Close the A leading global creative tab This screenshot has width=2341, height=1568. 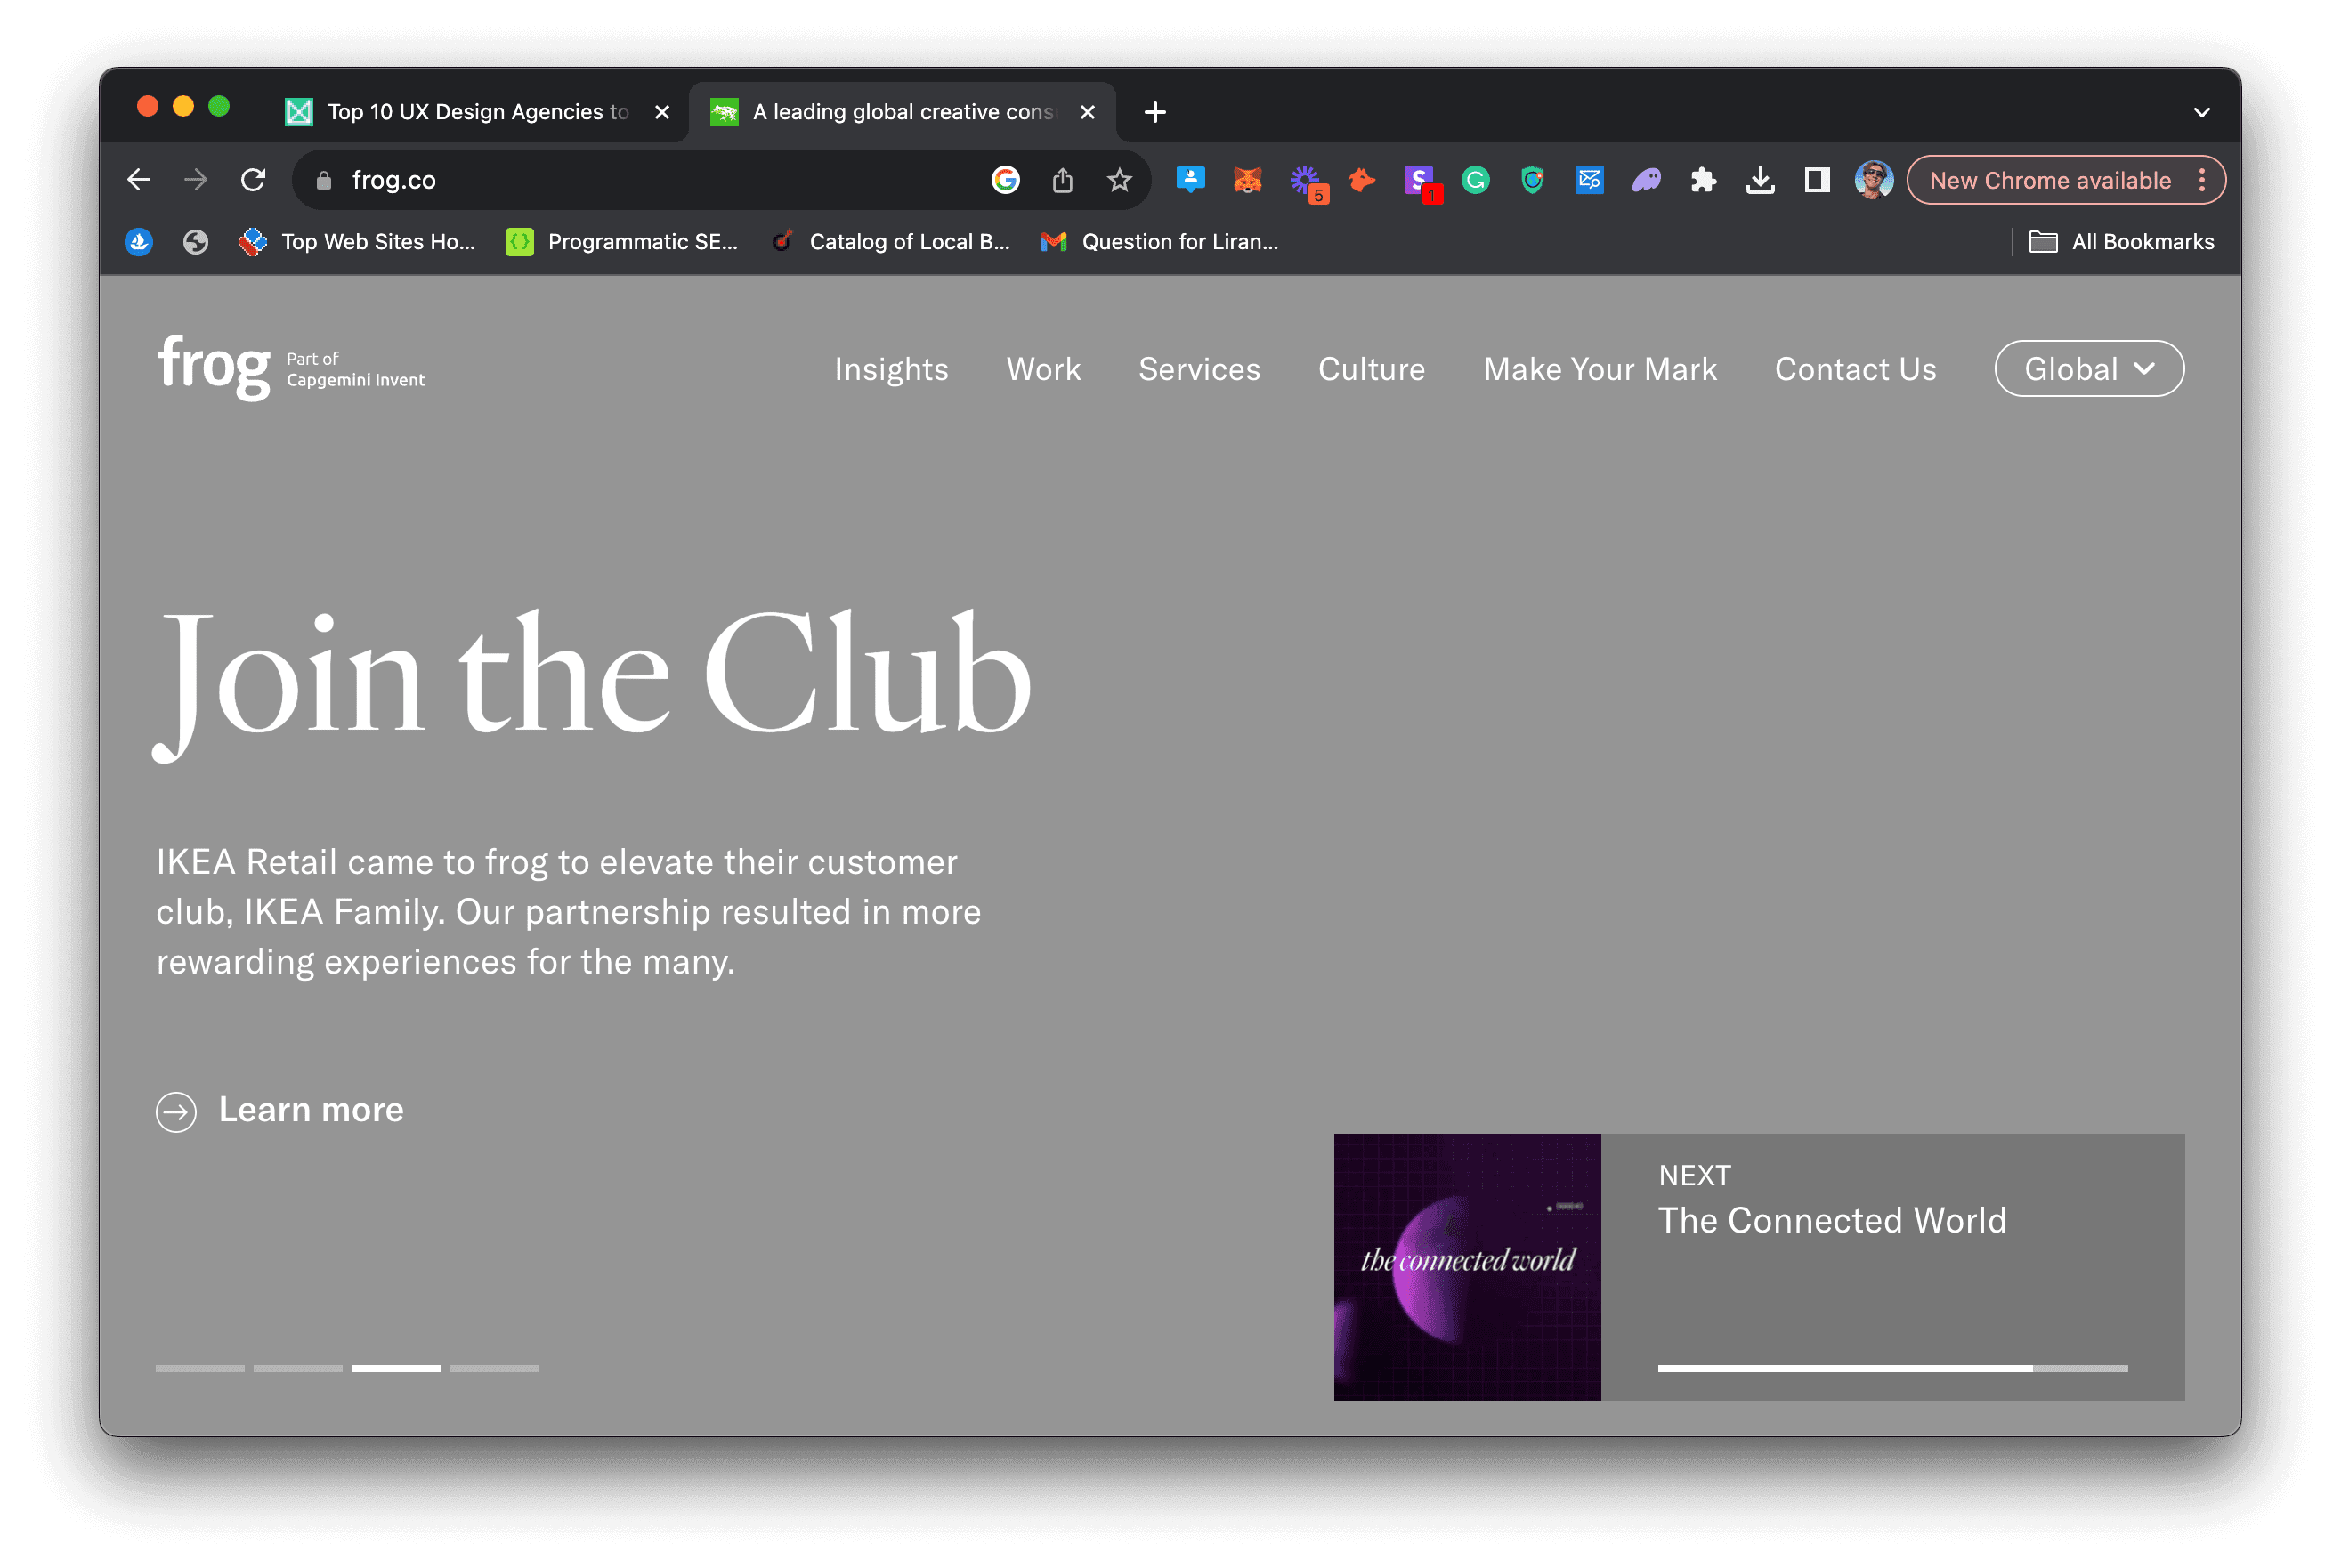pyautogui.click(x=1088, y=112)
